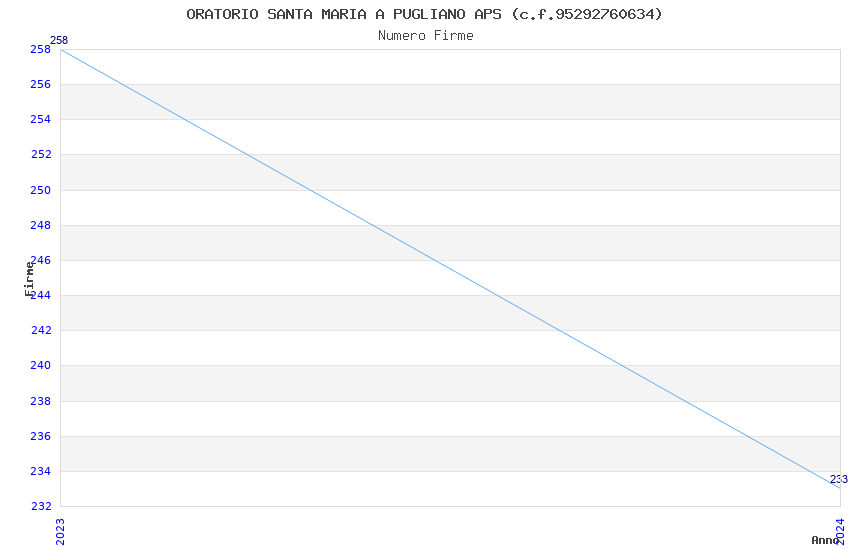This screenshot has width=850, height=550.
Task: Click the 250 y-axis tick label
Action: pyautogui.click(x=41, y=190)
